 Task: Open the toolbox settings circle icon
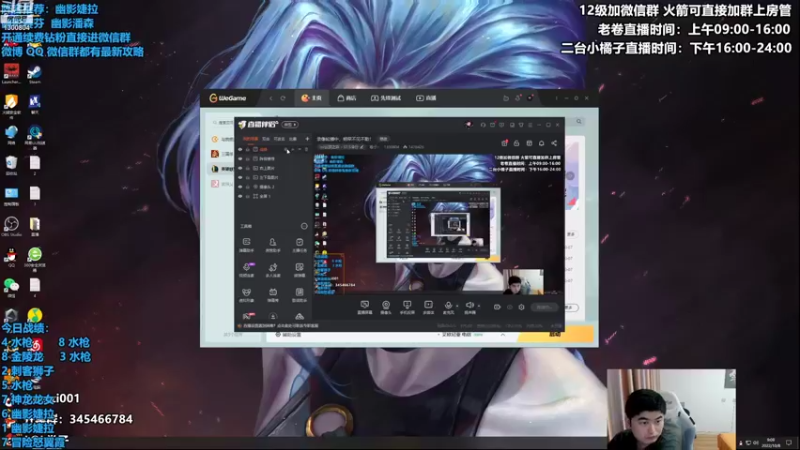click(x=304, y=226)
